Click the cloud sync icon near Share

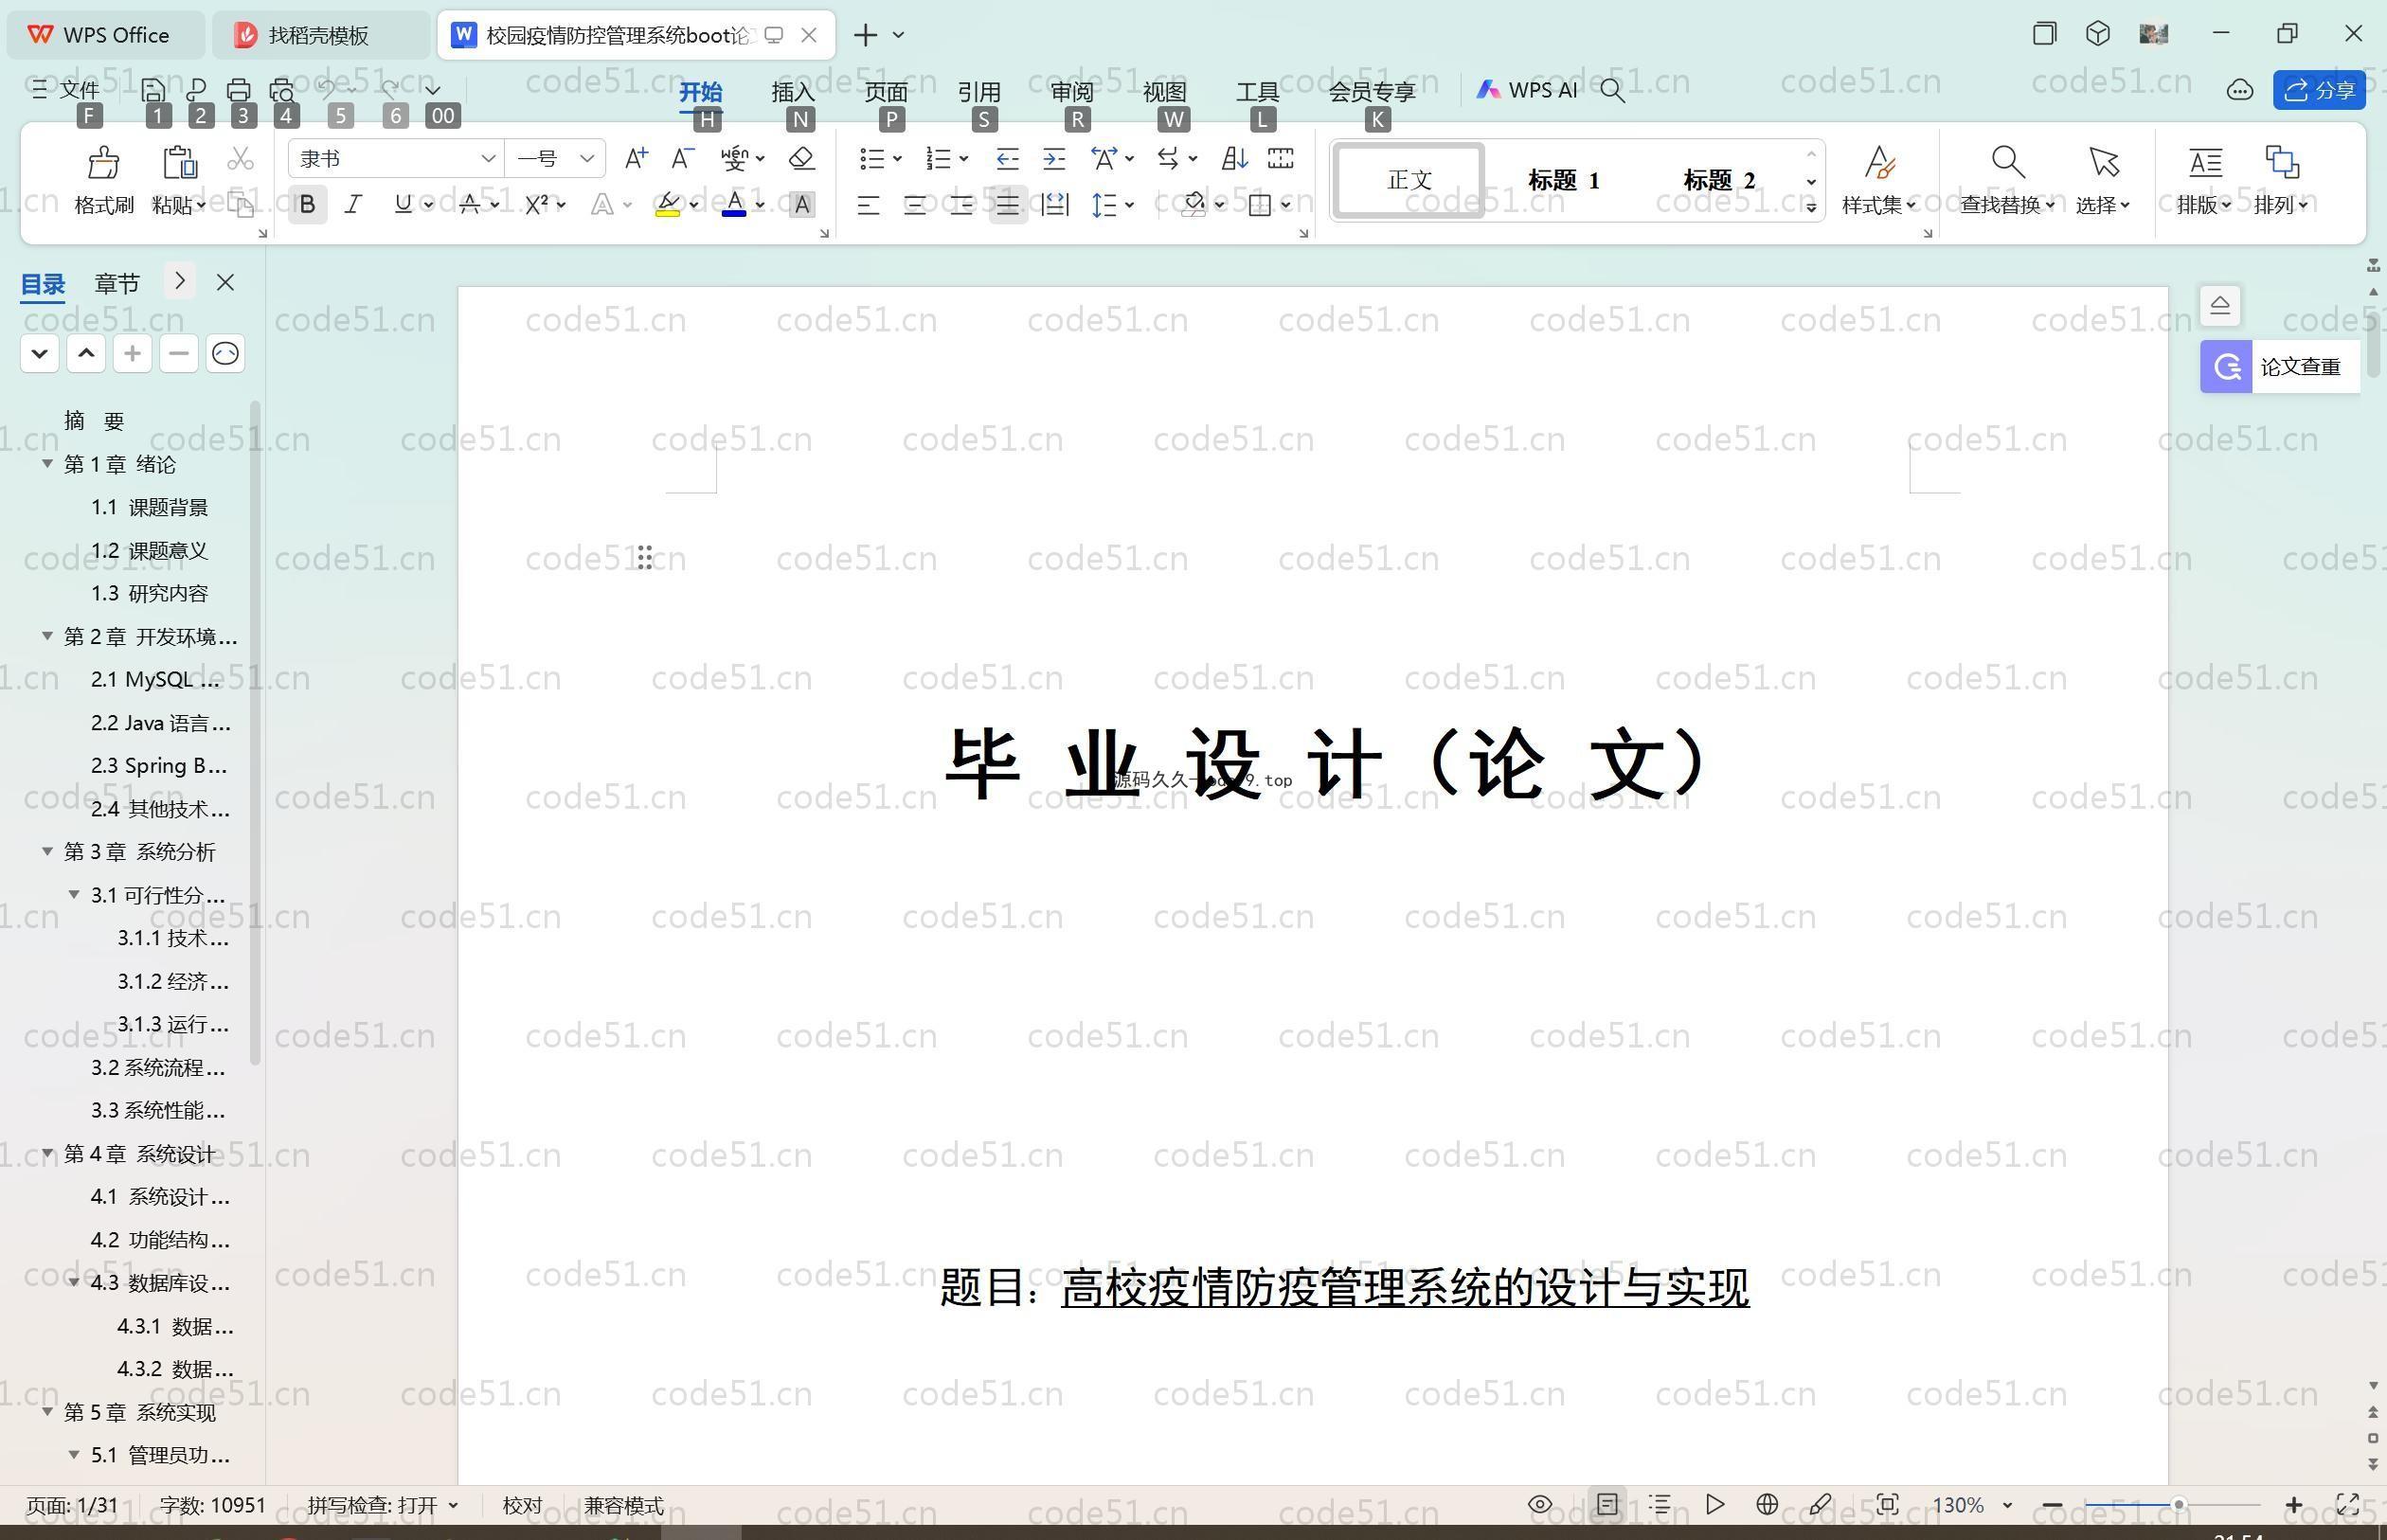point(2239,91)
